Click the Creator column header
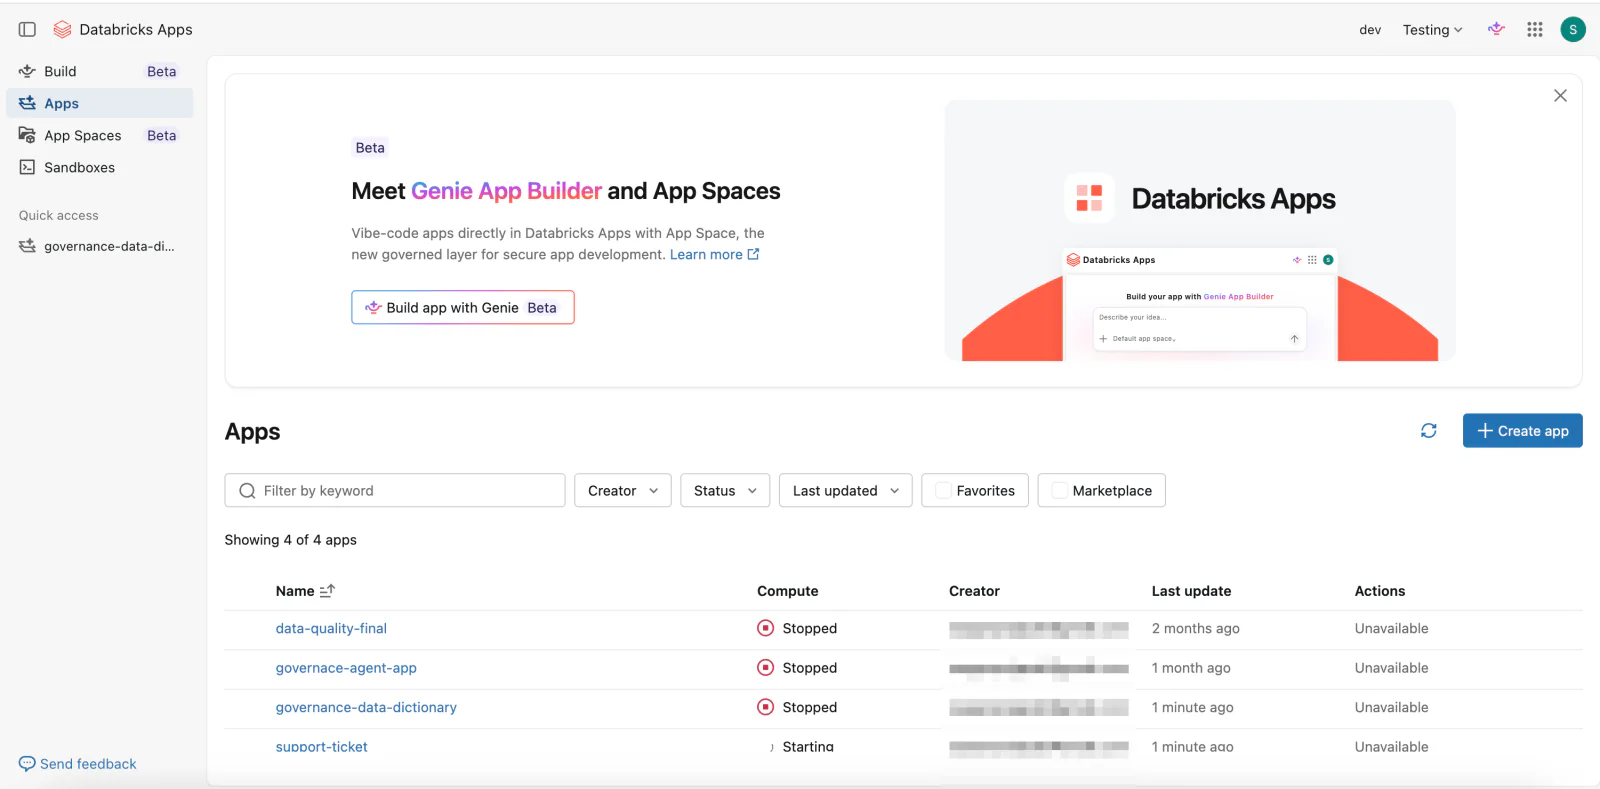Image resolution: width=1600 pixels, height=789 pixels. click(974, 591)
